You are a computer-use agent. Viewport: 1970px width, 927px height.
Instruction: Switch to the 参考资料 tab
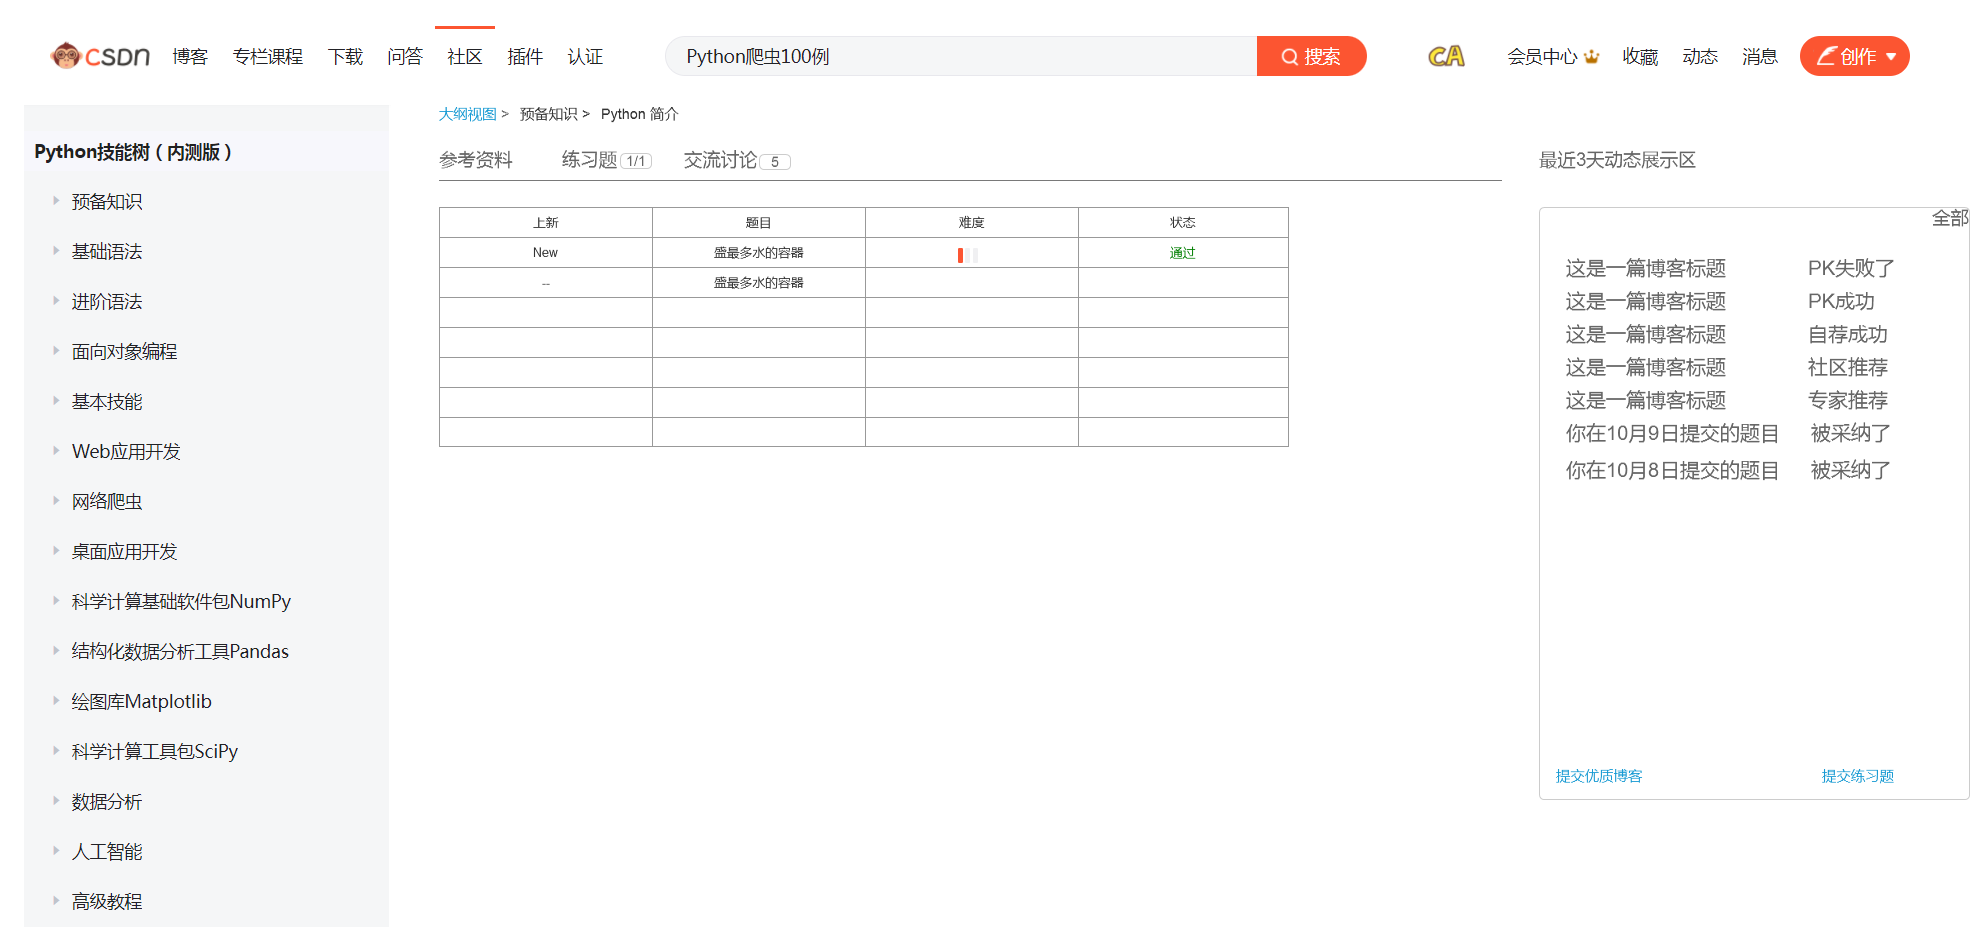(476, 160)
